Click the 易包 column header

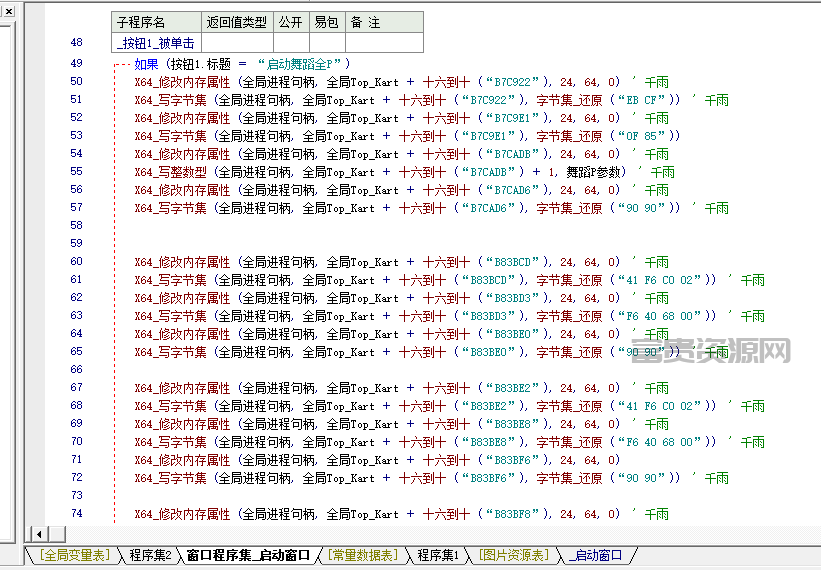(327, 23)
